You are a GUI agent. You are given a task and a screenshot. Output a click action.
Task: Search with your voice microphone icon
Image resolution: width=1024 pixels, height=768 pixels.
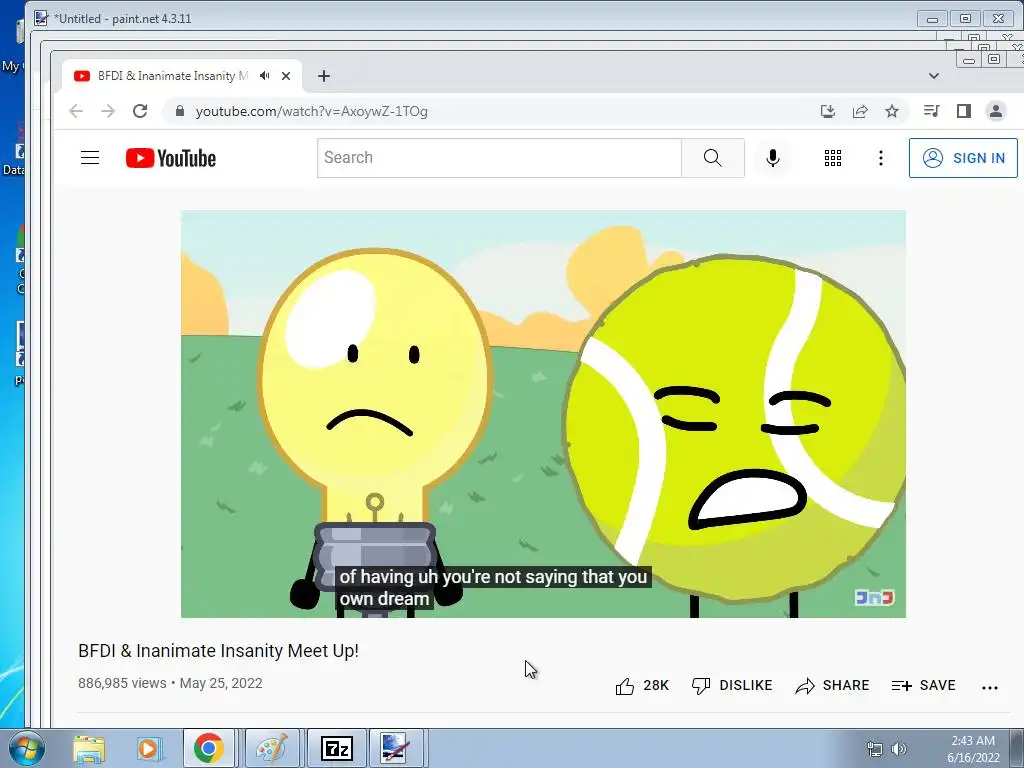point(773,158)
